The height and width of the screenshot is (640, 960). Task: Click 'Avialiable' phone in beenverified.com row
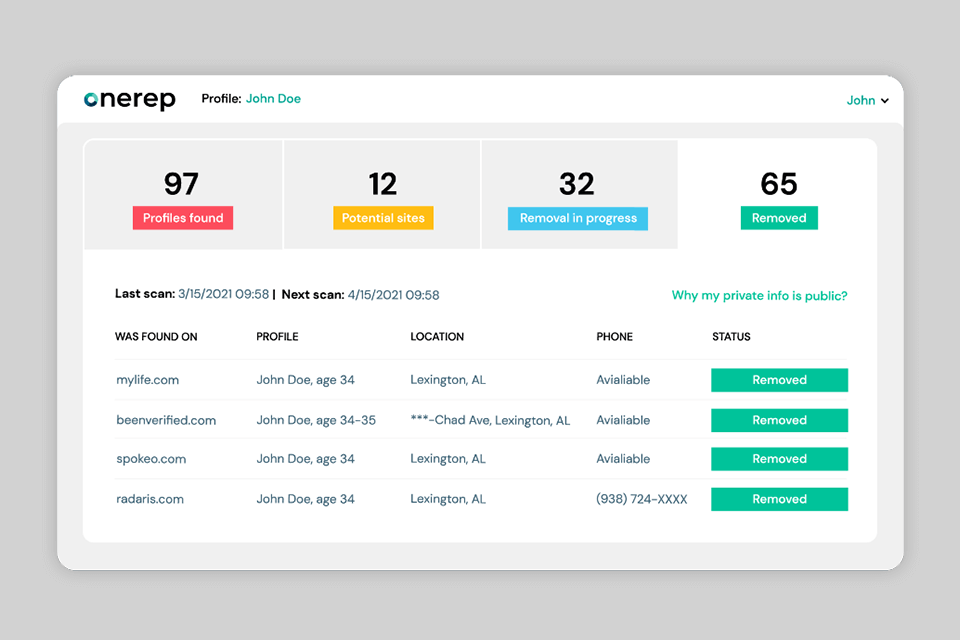click(623, 420)
